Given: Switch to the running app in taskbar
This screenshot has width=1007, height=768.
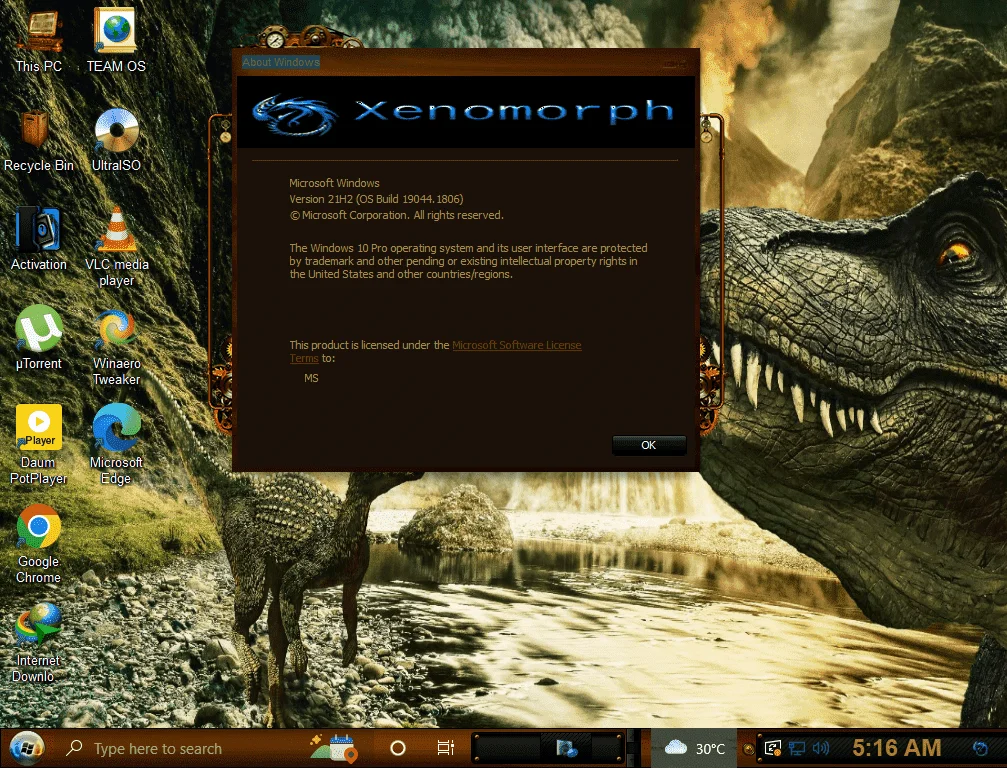Looking at the screenshot, I should click(566, 748).
